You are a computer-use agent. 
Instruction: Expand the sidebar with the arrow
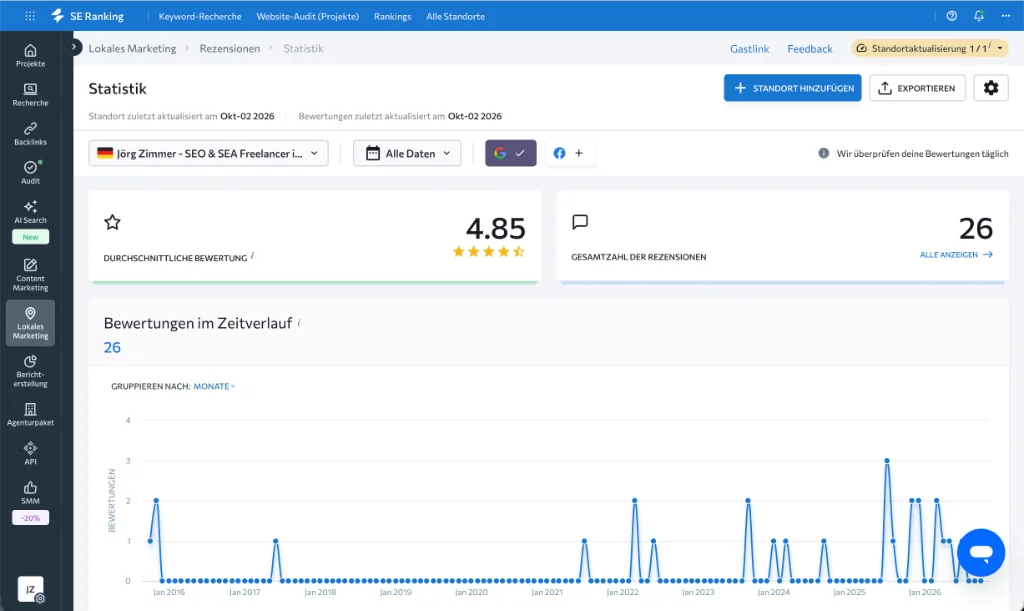74,47
